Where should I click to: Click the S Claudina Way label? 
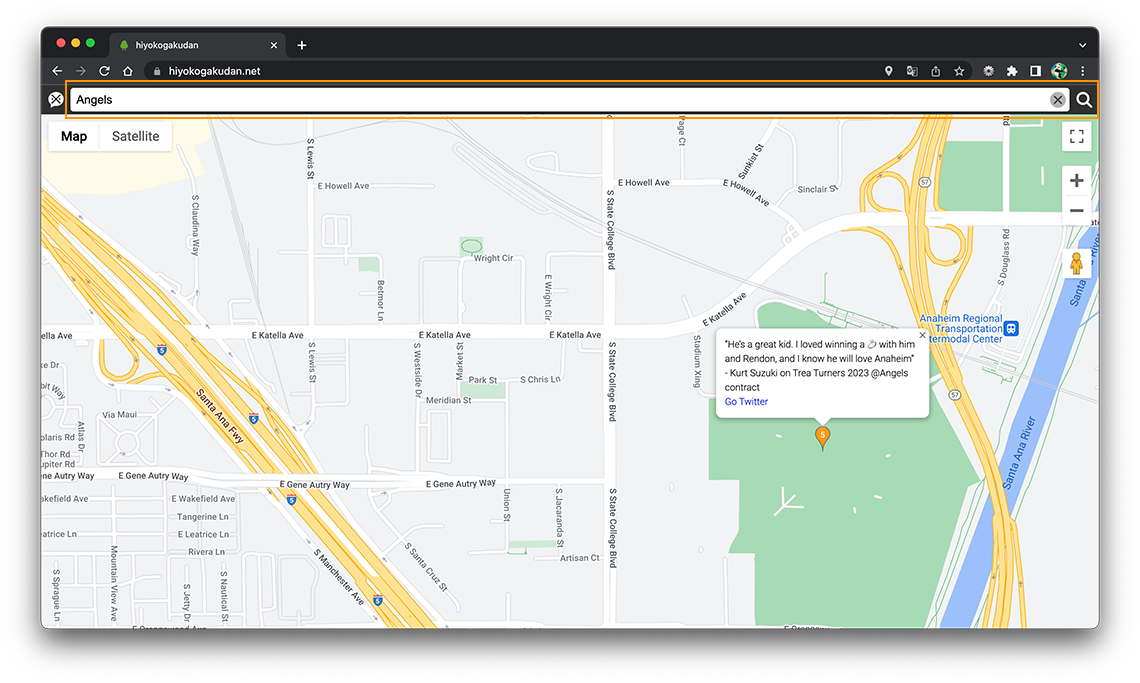[x=195, y=225]
